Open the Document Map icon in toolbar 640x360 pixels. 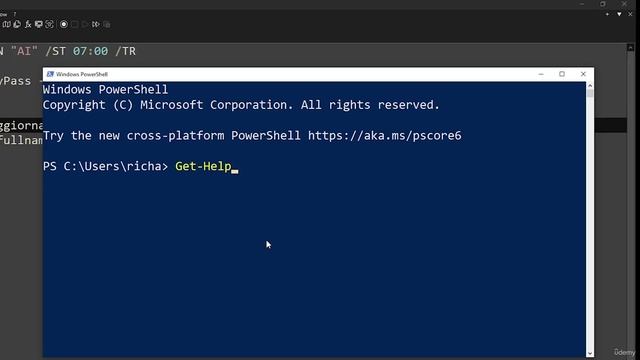tap(7, 24)
